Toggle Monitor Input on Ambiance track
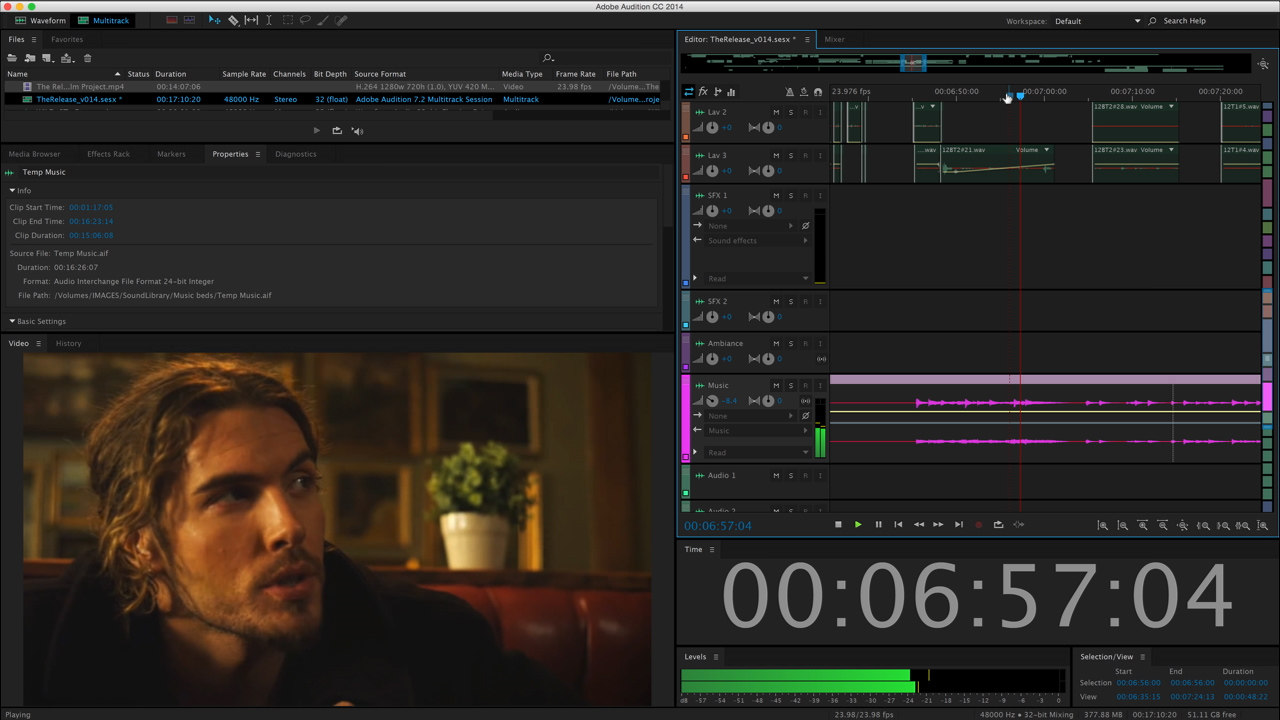 click(820, 343)
